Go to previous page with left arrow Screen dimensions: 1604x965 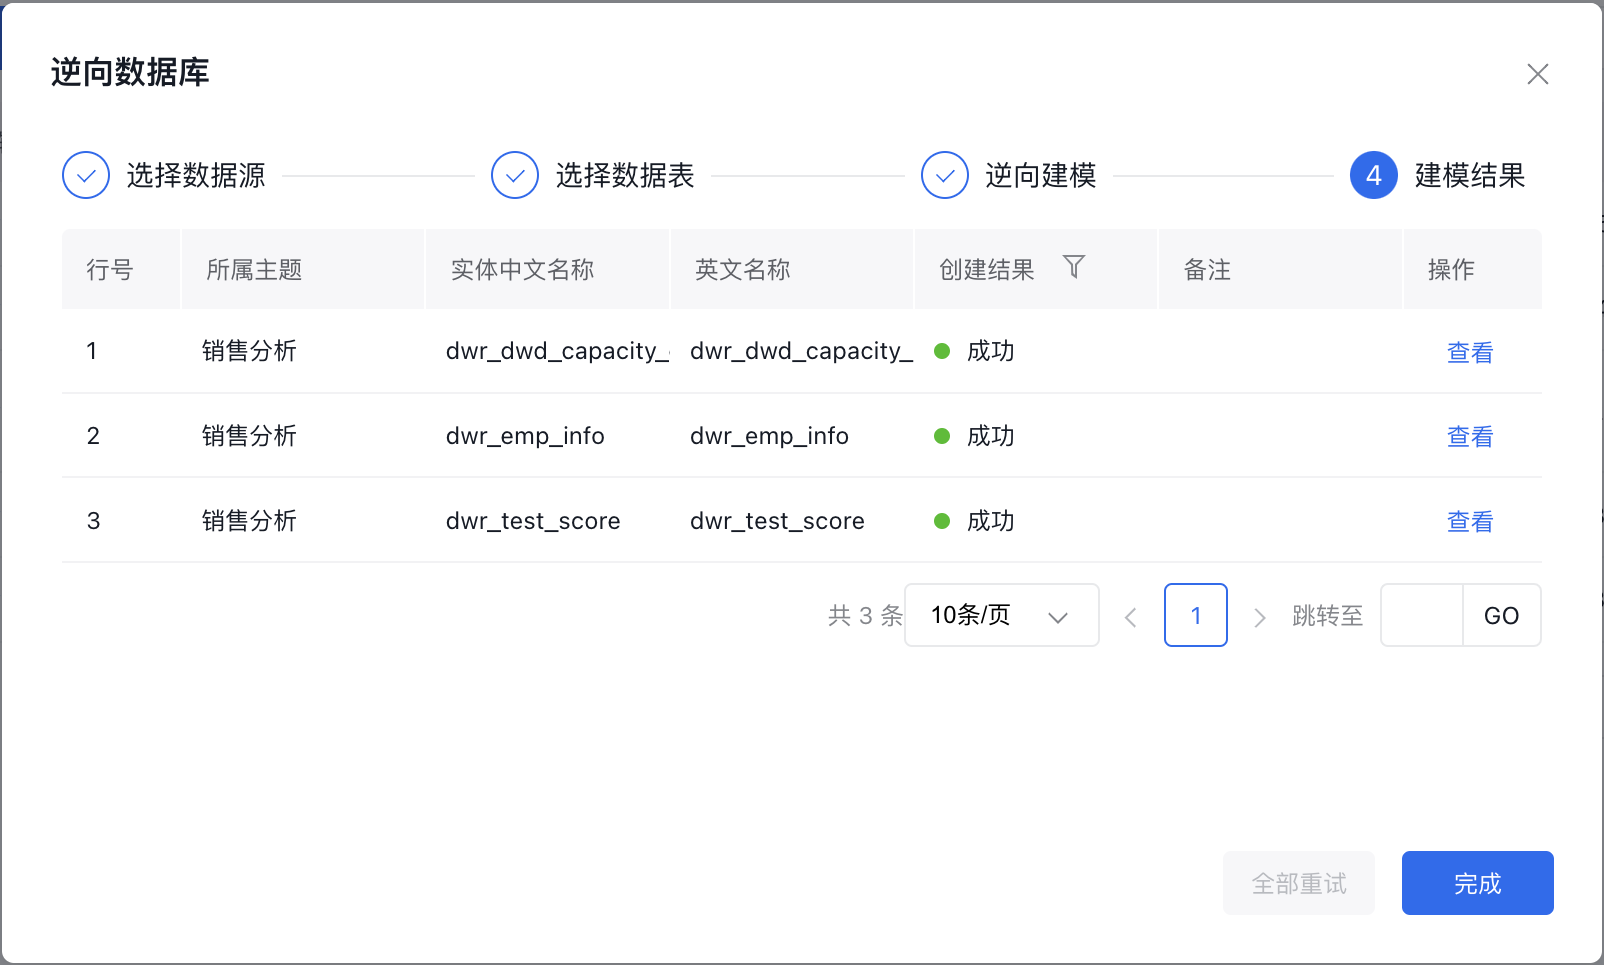click(x=1131, y=617)
